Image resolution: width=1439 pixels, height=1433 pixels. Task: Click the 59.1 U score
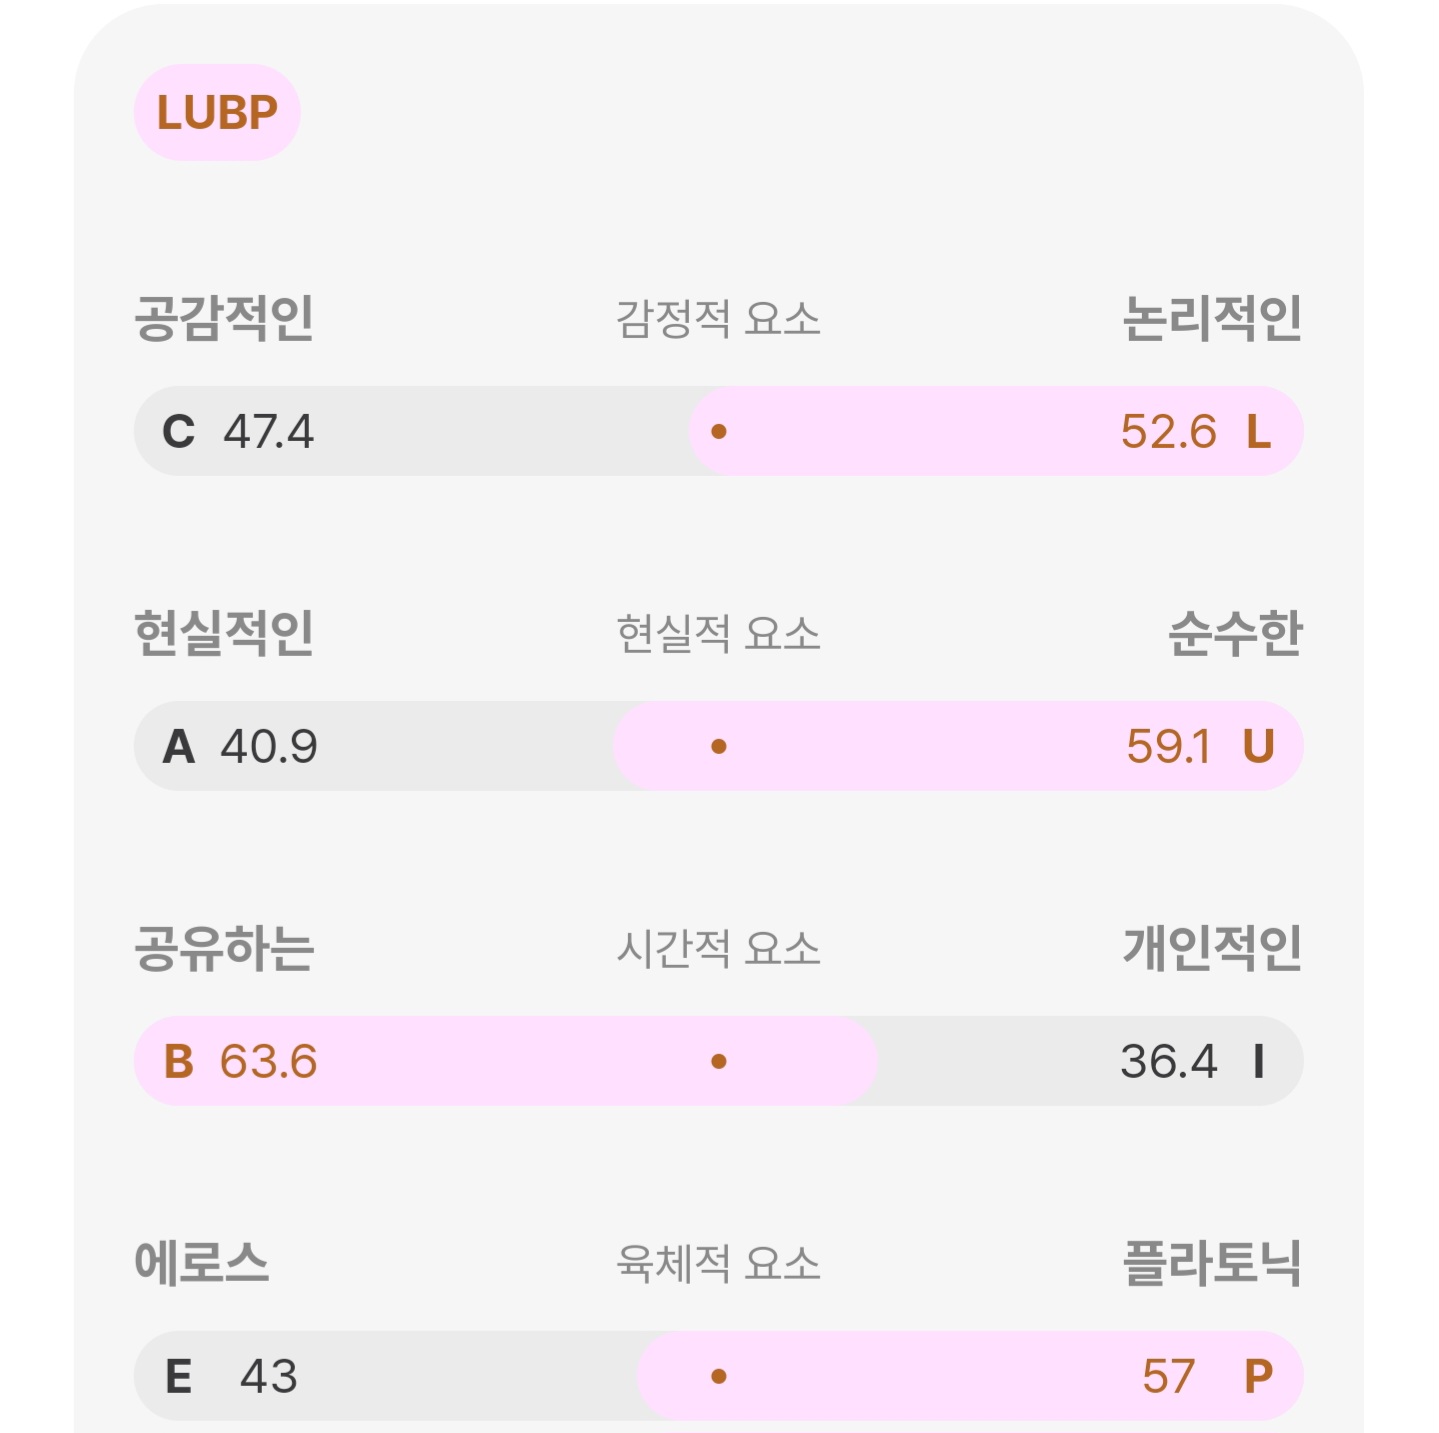pos(1199,747)
